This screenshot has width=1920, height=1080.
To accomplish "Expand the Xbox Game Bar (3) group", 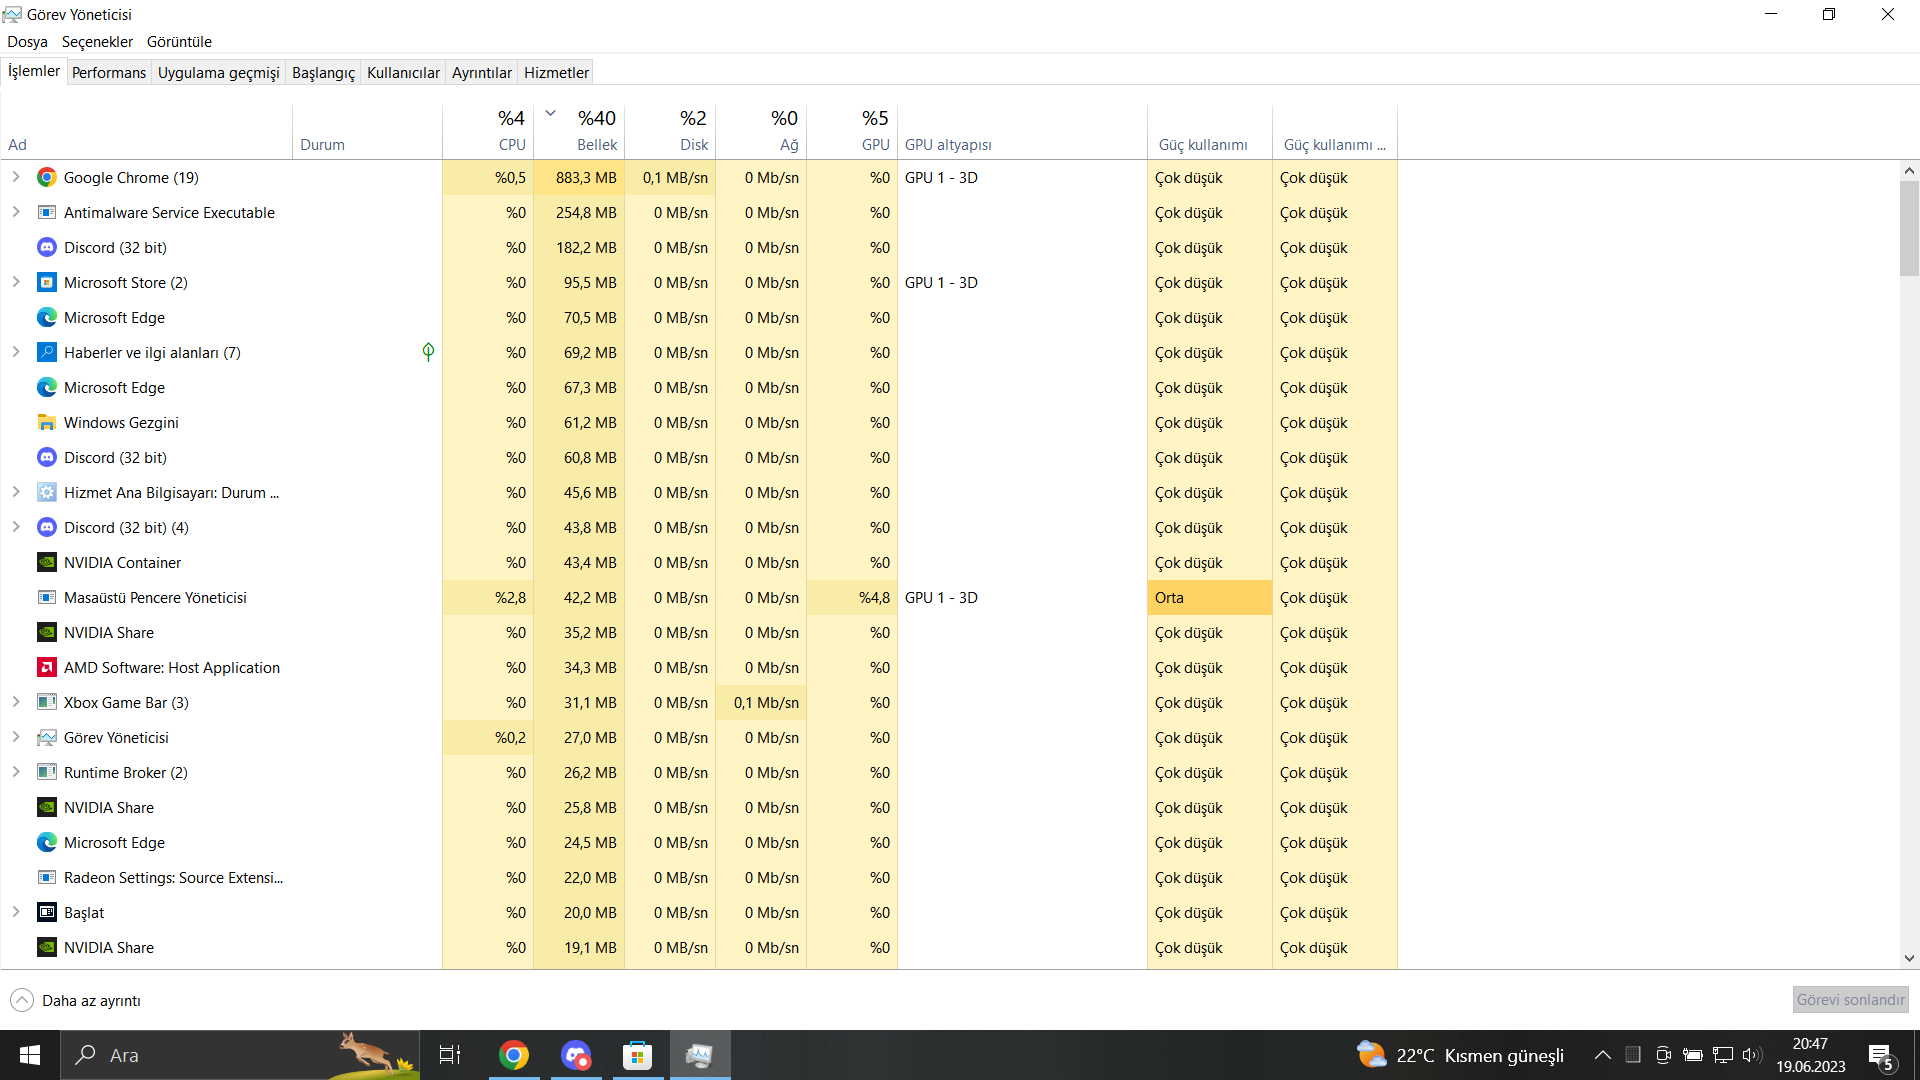I will (x=16, y=702).
